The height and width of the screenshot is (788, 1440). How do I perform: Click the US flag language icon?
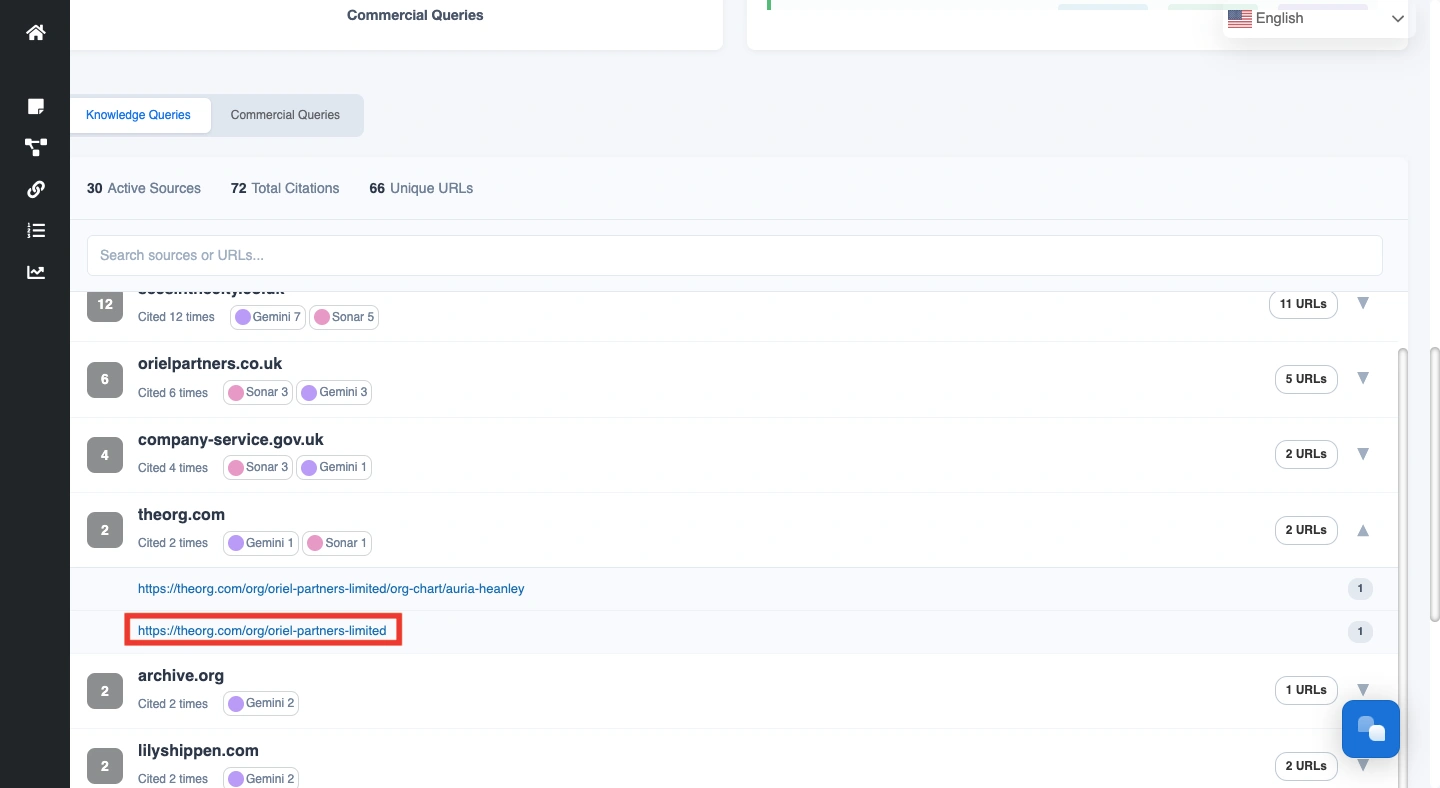(1240, 18)
